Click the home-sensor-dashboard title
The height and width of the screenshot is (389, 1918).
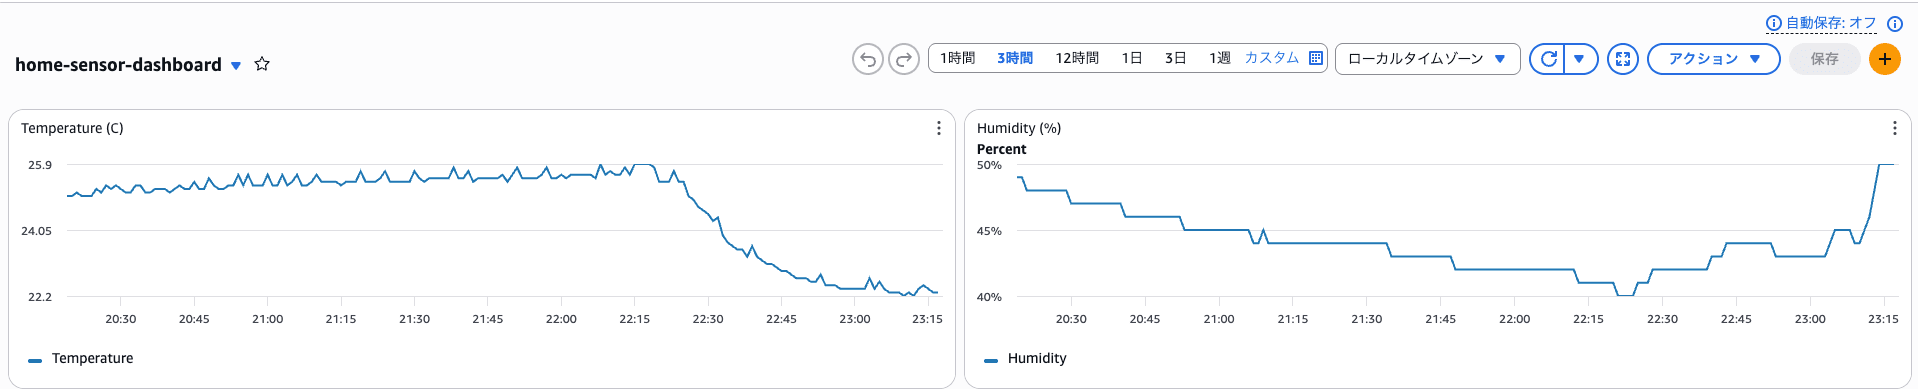[x=118, y=64]
